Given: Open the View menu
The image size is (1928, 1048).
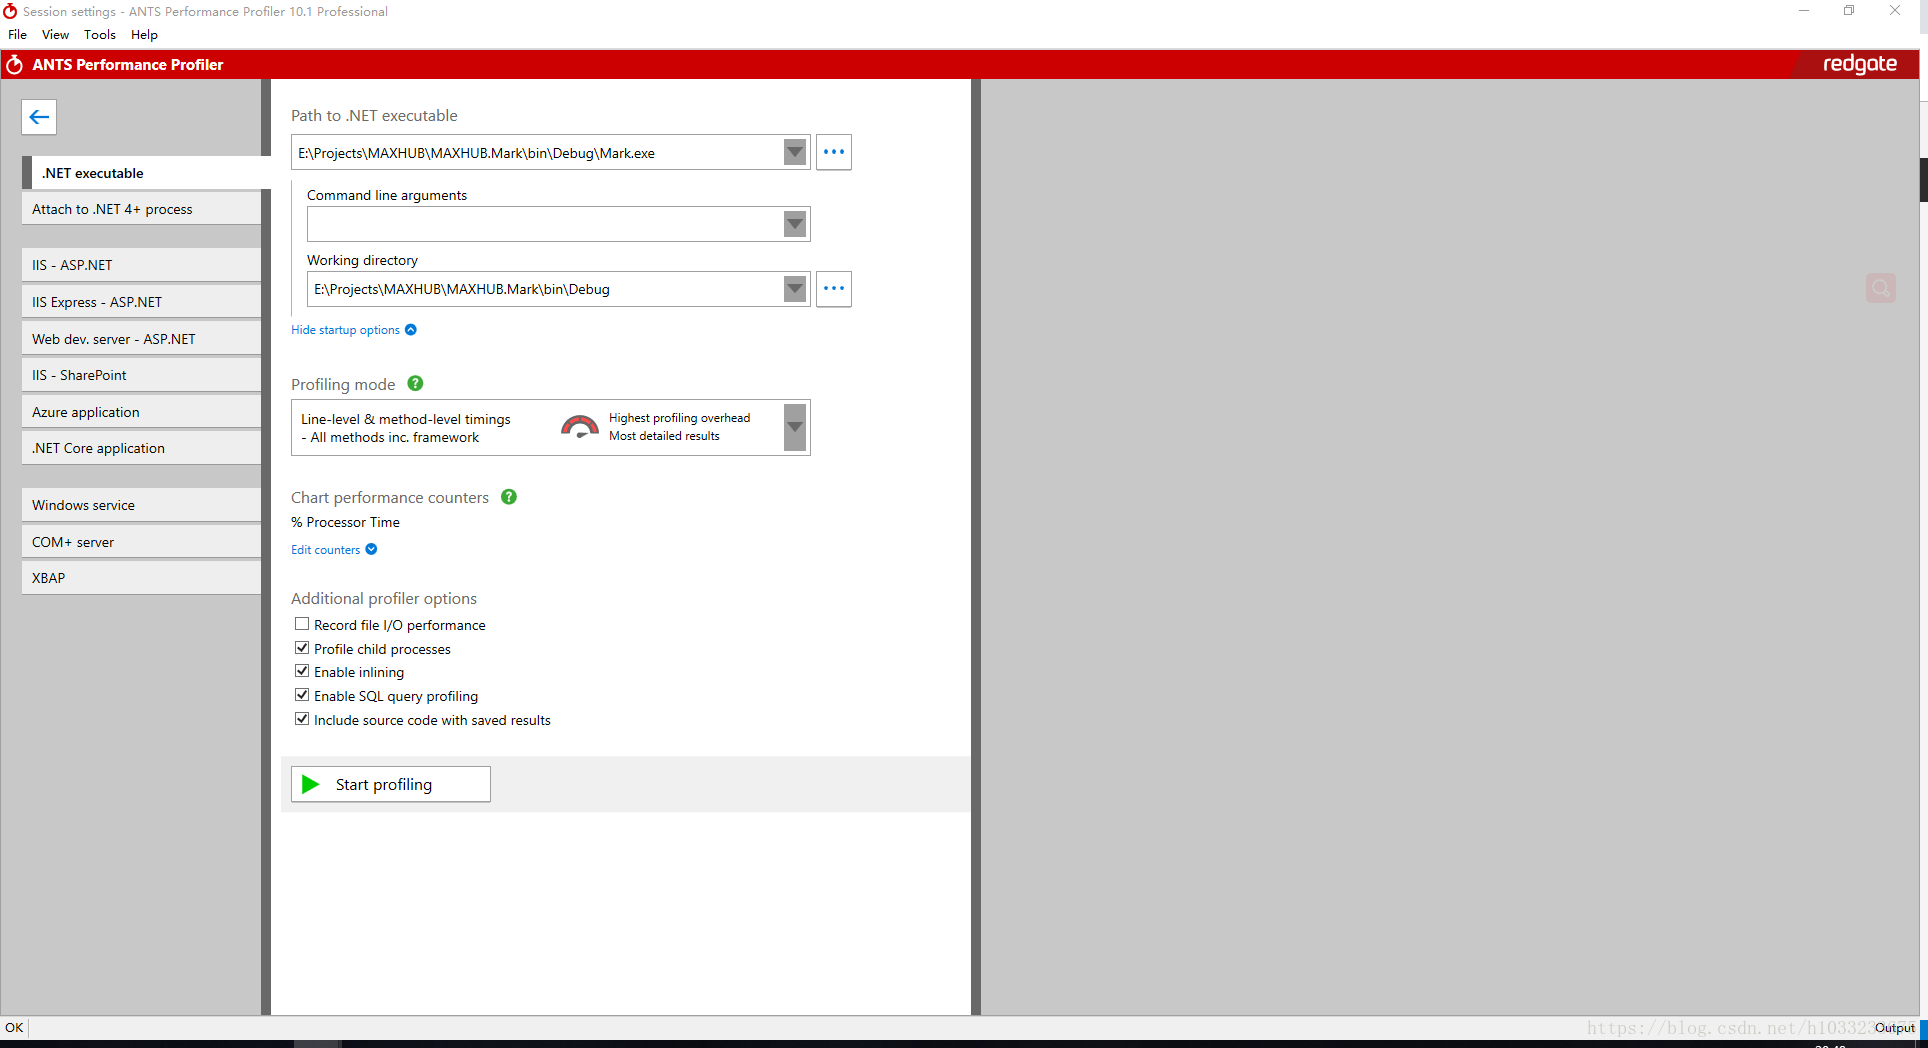Looking at the screenshot, I should tap(55, 34).
